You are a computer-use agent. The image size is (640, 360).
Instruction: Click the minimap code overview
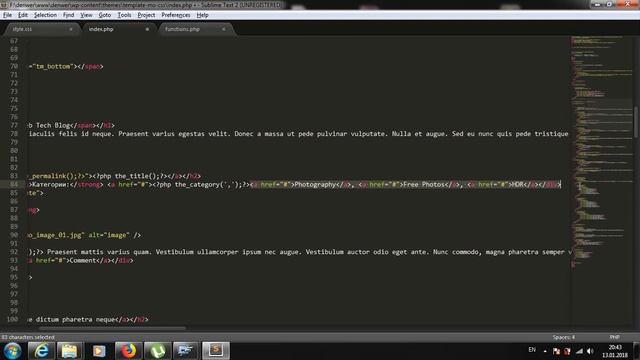click(601, 153)
